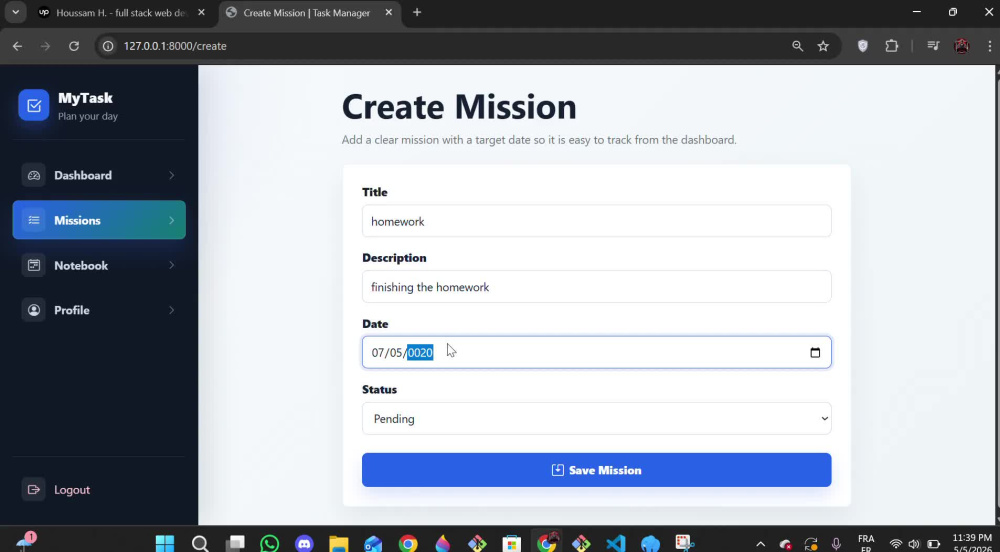Open the Extensions puzzle icon
This screenshot has height=552, width=1000.
(x=892, y=46)
